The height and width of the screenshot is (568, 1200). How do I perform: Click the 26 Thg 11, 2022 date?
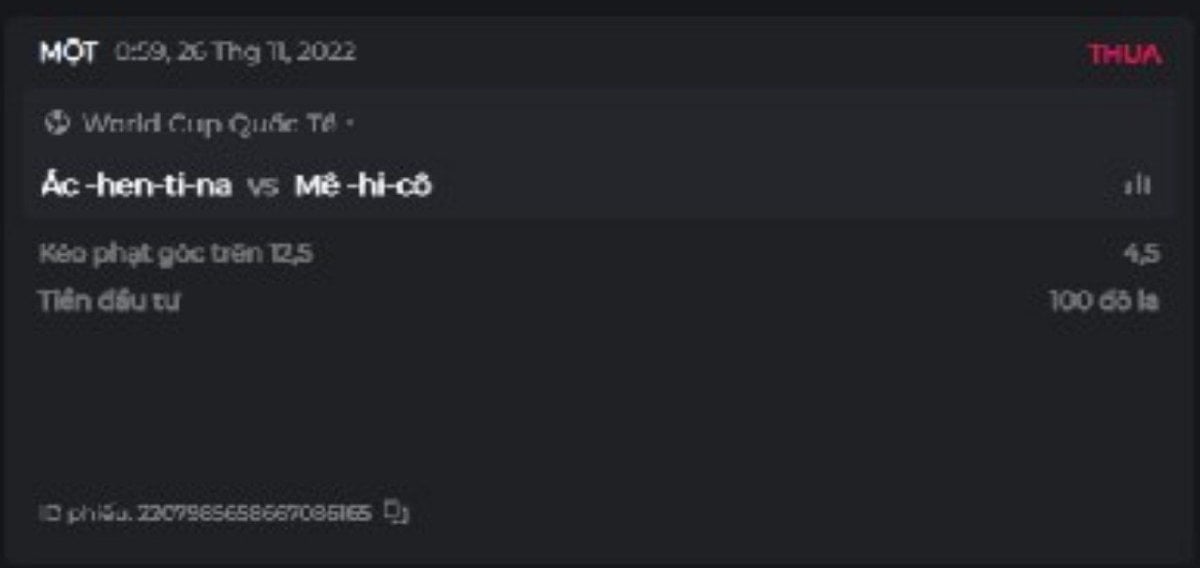pyautogui.click(x=268, y=52)
